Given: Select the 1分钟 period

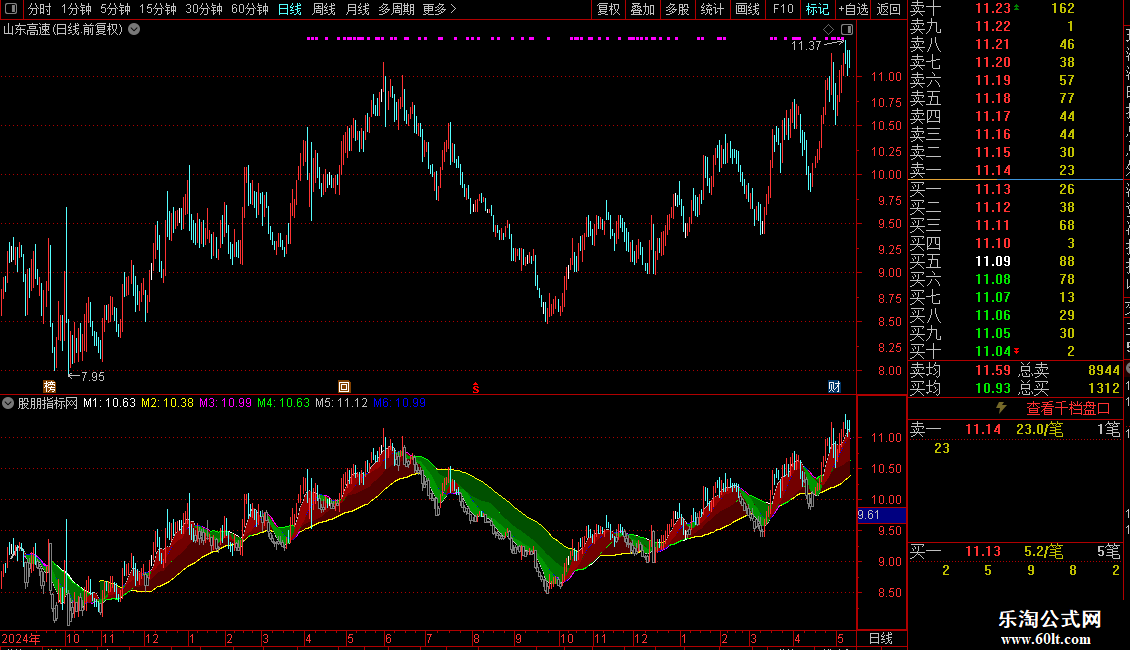Looking at the screenshot, I should (76, 9).
